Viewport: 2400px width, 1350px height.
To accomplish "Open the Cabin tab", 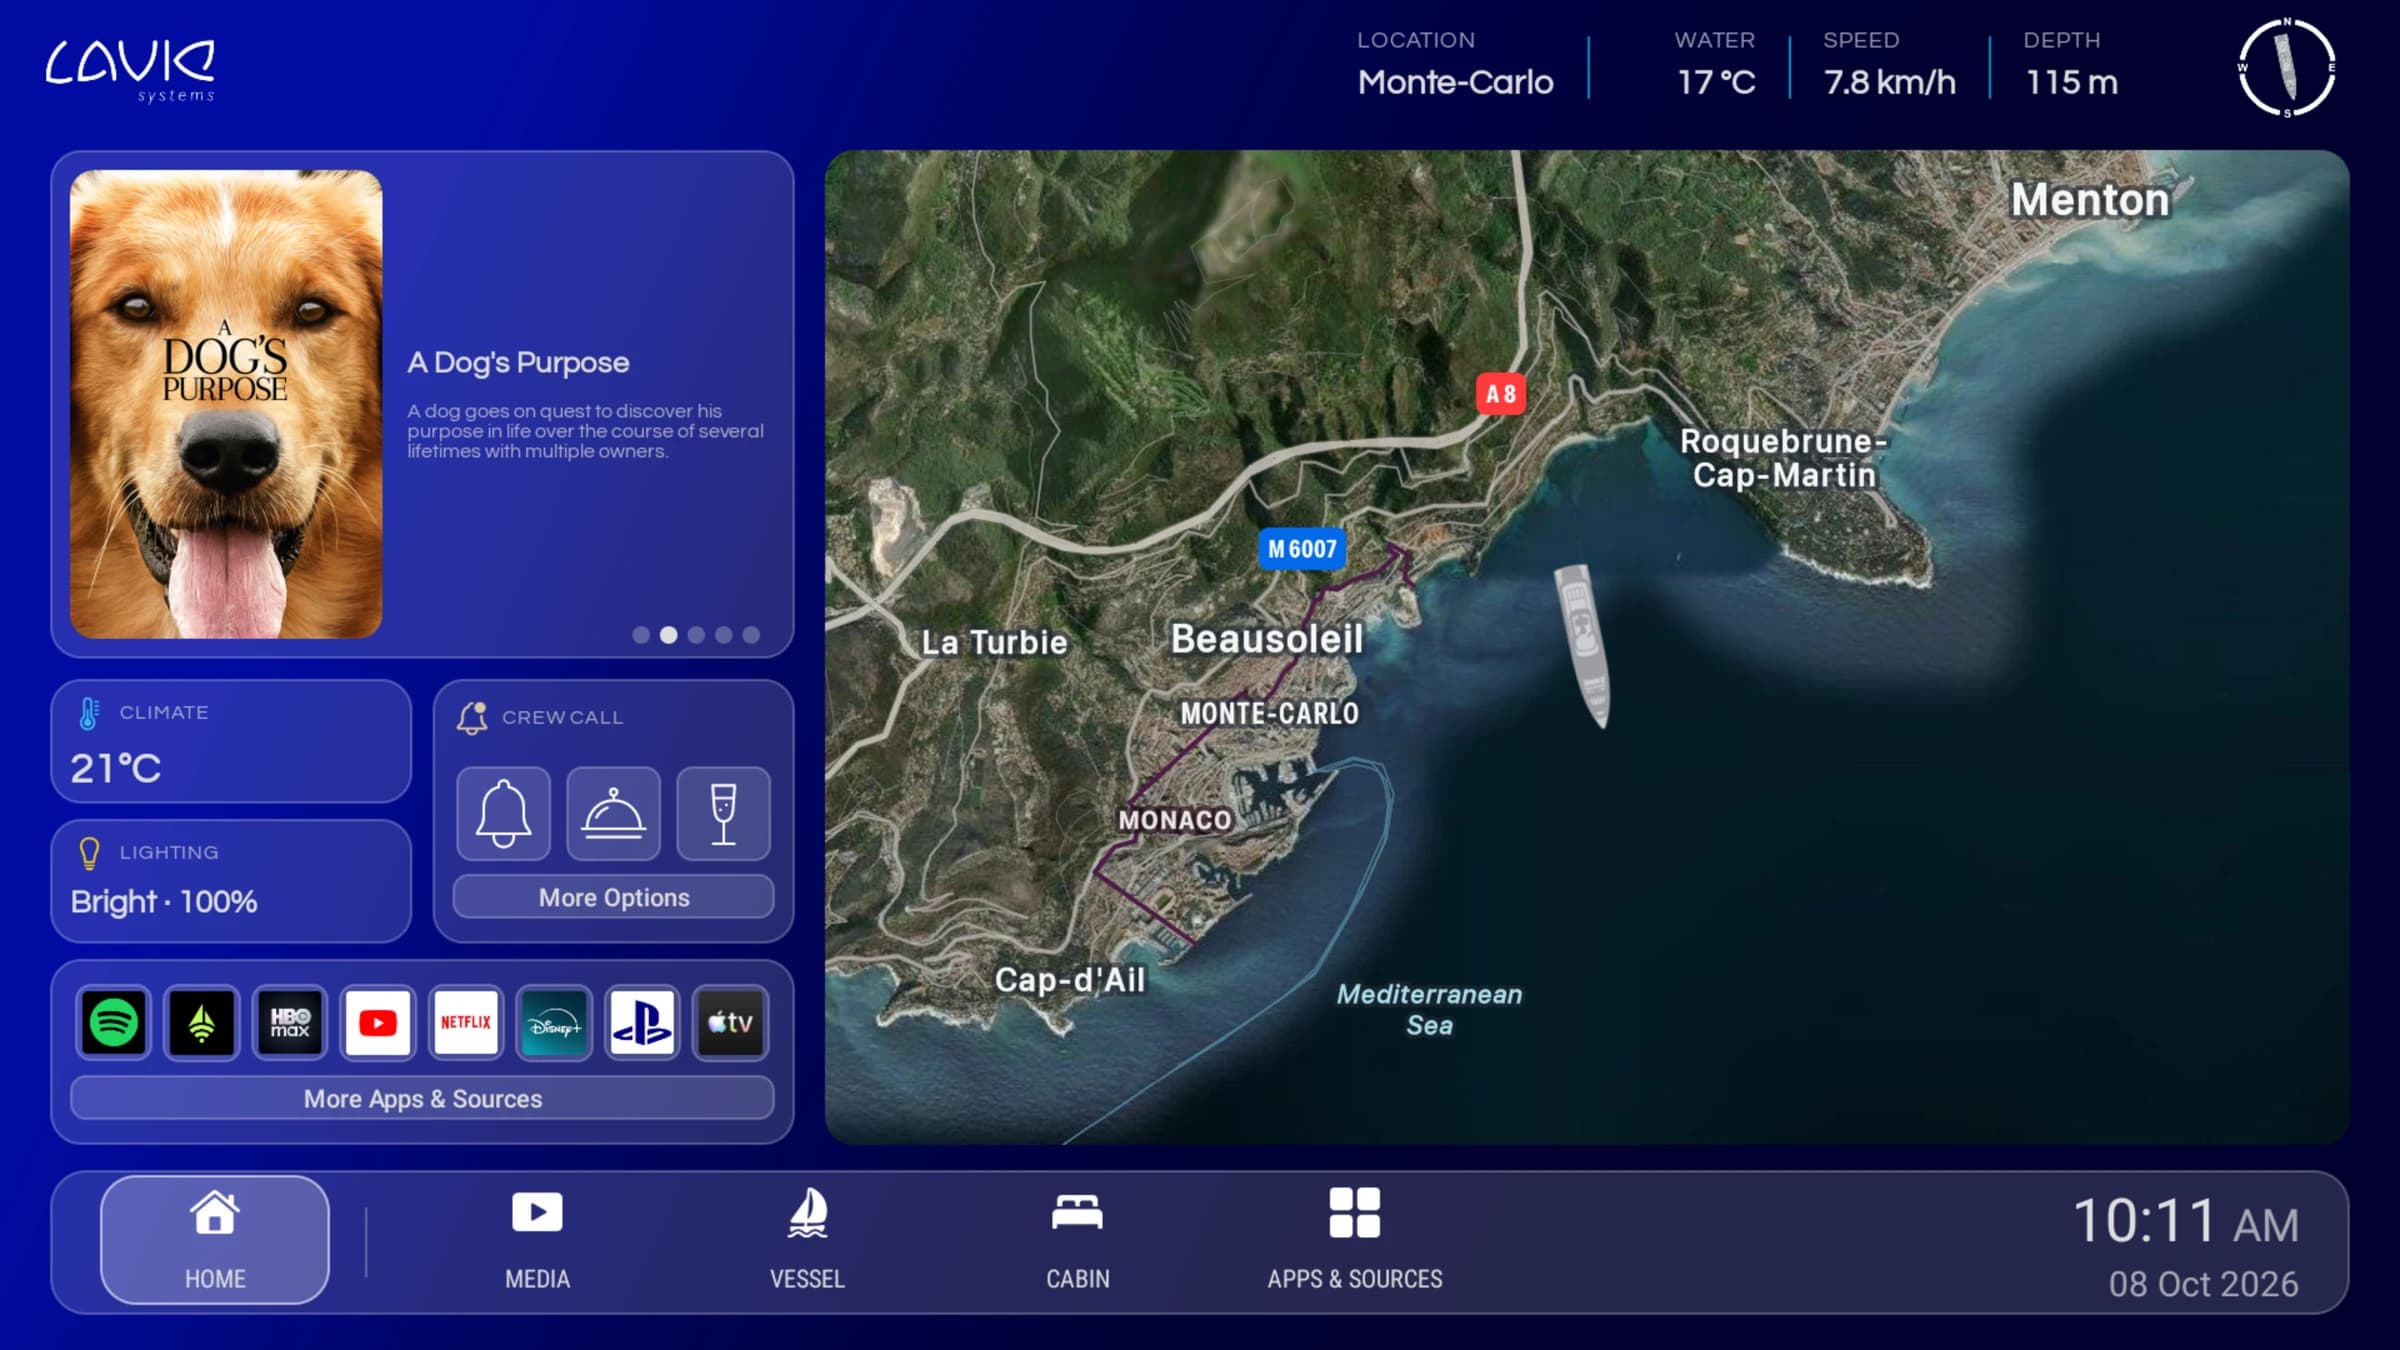I will [1077, 1240].
